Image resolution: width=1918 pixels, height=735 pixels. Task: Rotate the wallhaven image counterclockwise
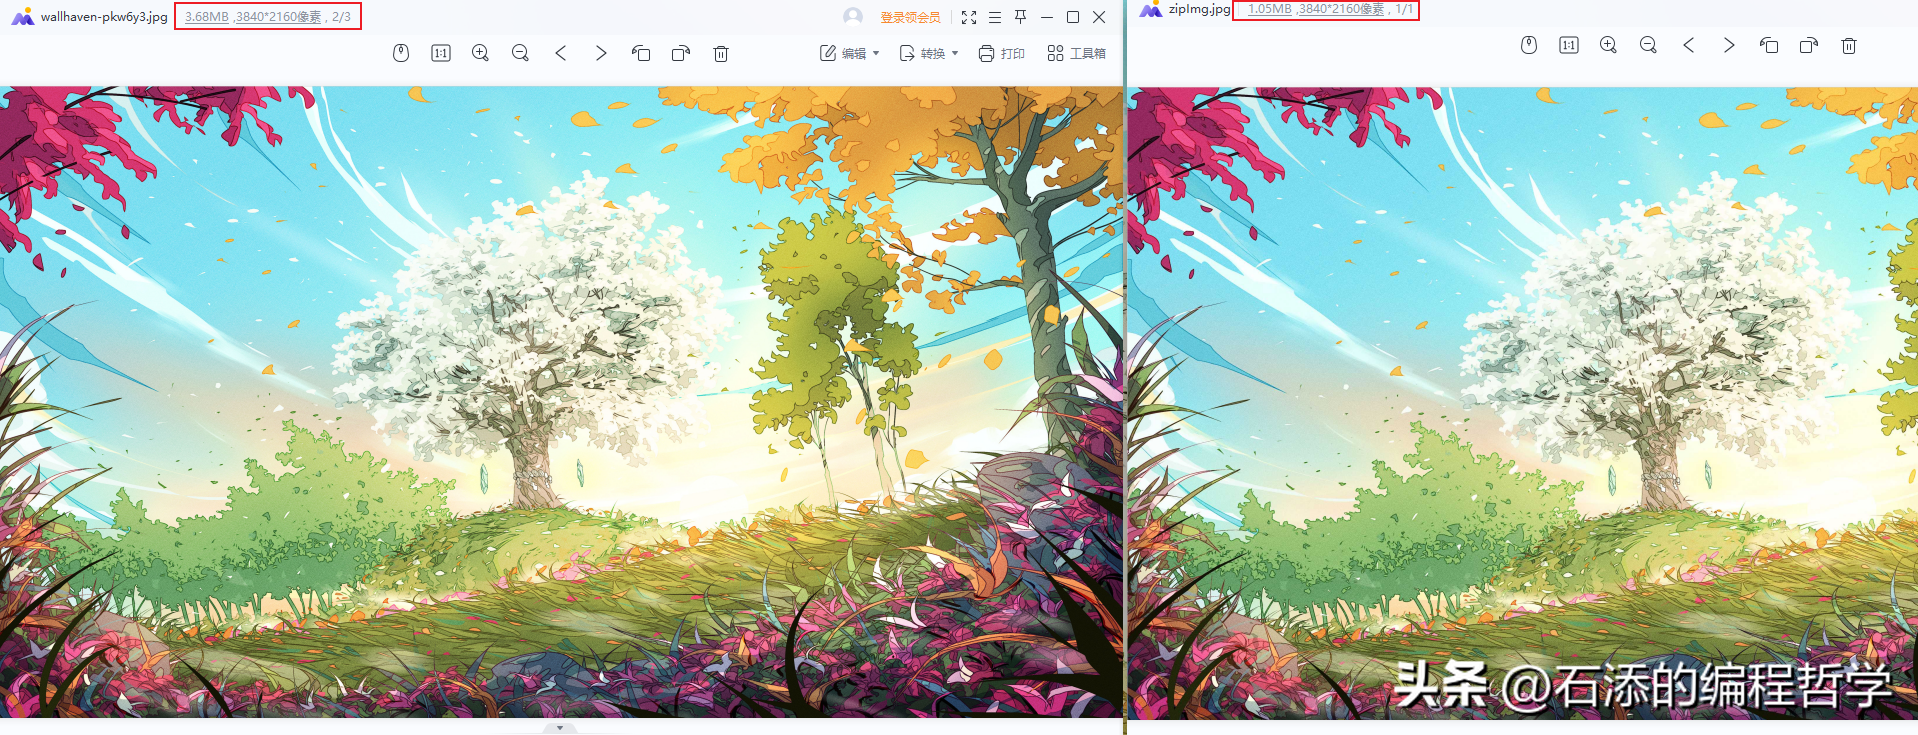pos(641,53)
